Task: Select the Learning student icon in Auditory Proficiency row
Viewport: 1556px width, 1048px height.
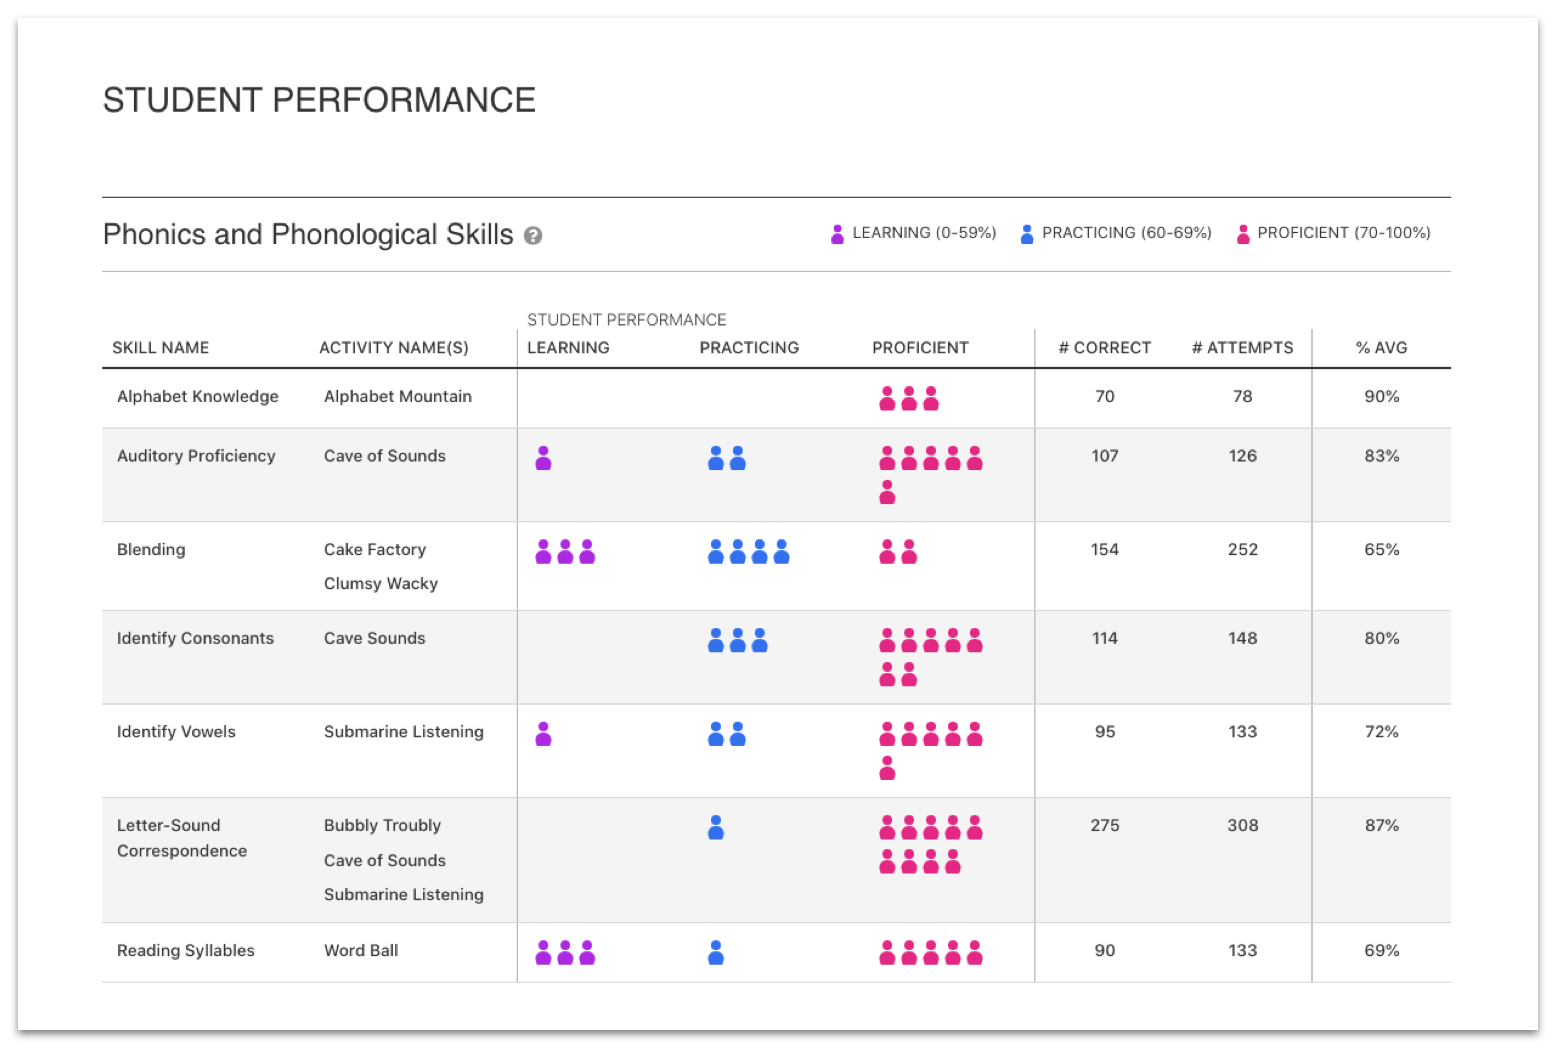Action: coord(543,459)
